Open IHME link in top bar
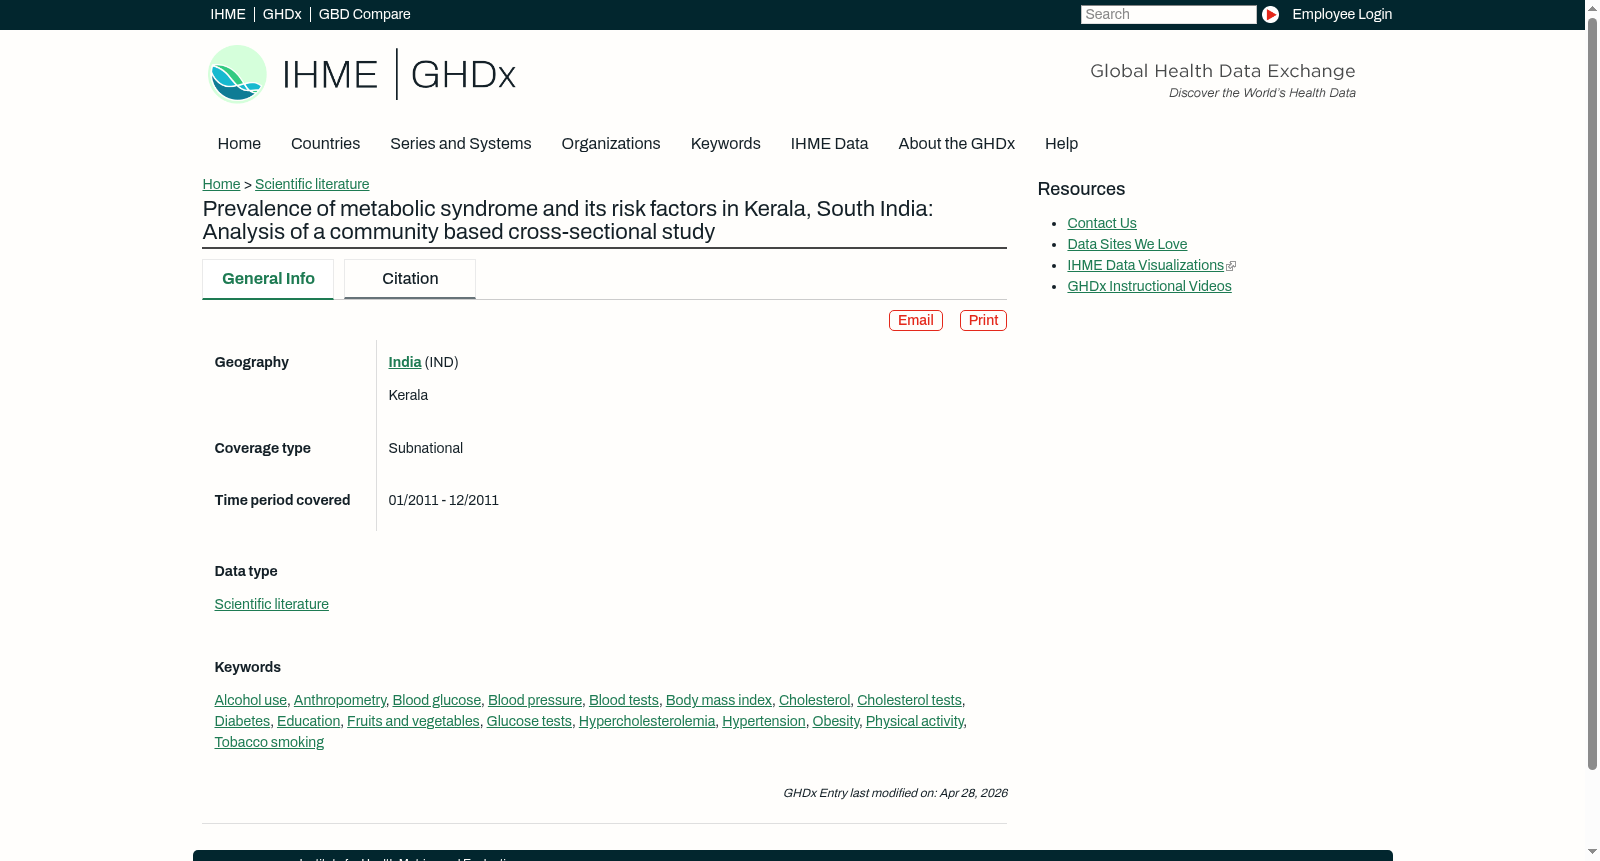The height and width of the screenshot is (861, 1600). tap(228, 14)
